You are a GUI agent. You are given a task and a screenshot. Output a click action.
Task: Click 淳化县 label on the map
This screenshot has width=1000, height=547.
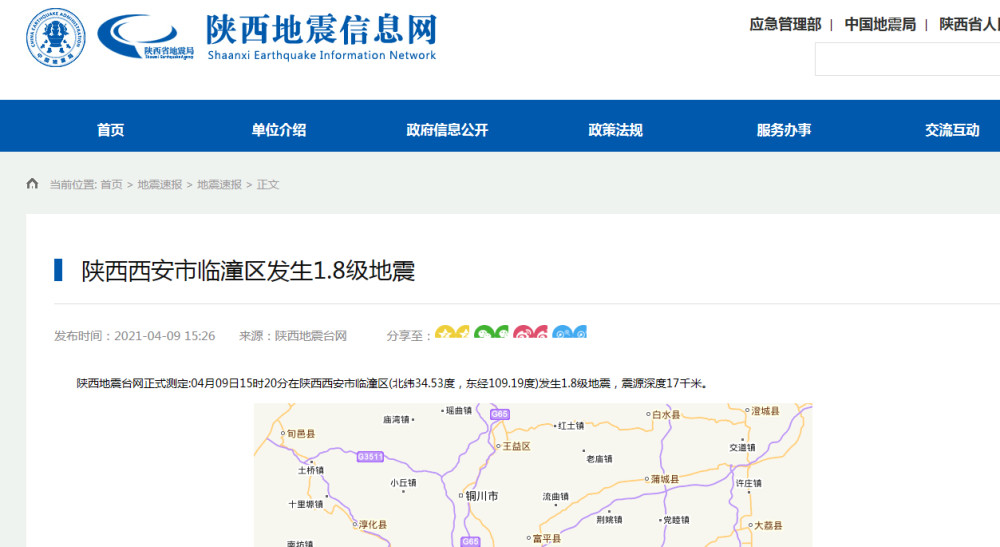click(x=373, y=525)
